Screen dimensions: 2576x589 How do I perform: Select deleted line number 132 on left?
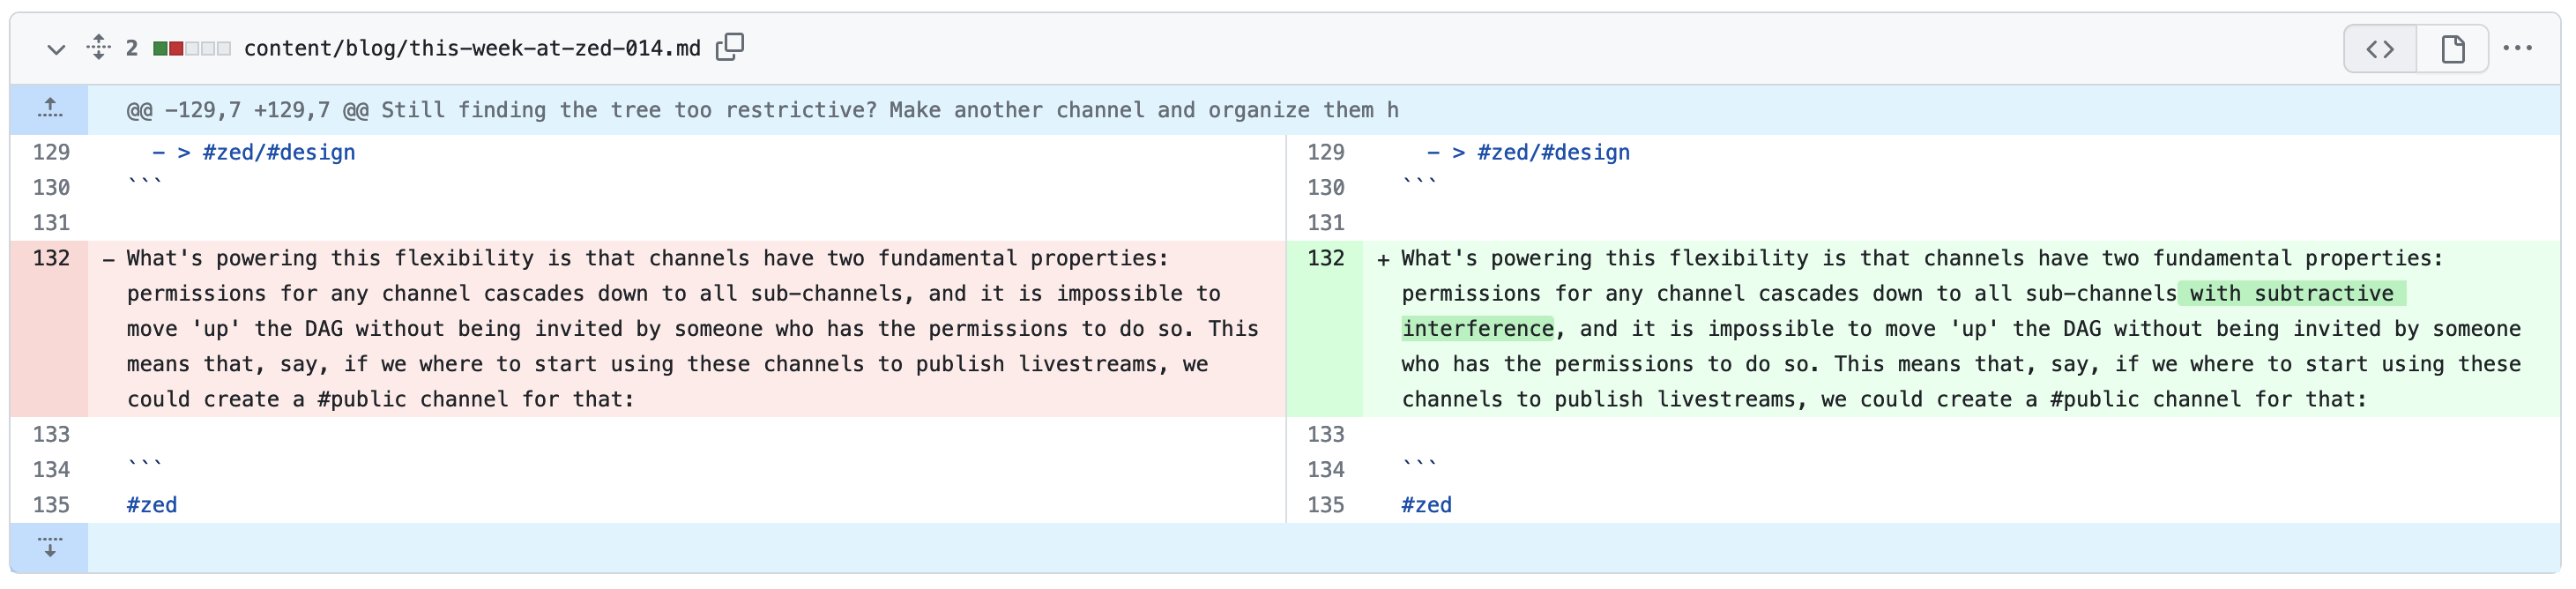pos(51,258)
